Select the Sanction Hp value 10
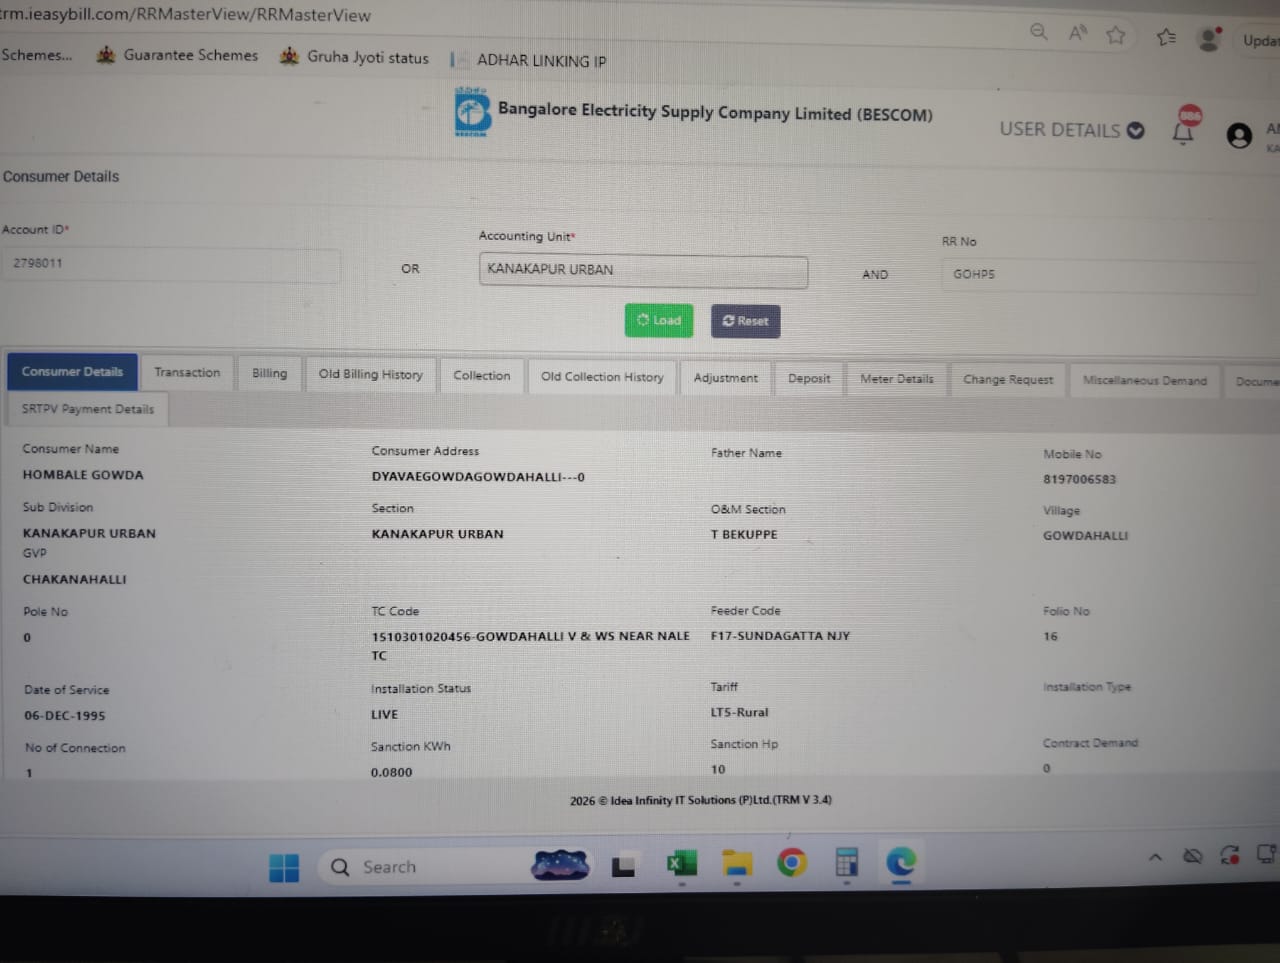 pyautogui.click(x=718, y=769)
